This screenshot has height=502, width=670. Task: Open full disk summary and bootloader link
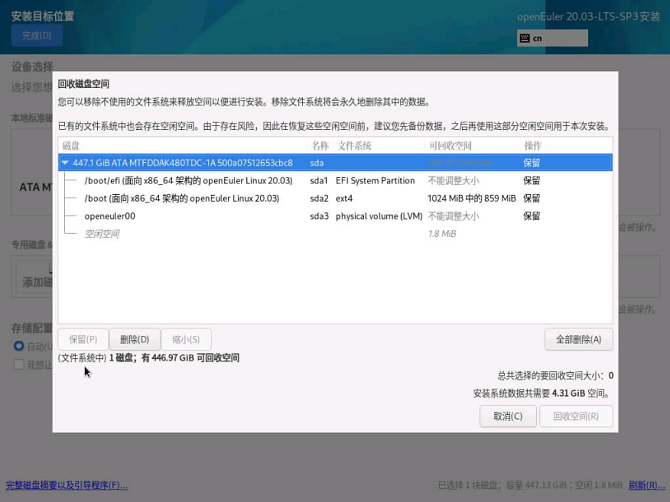pos(67,486)
